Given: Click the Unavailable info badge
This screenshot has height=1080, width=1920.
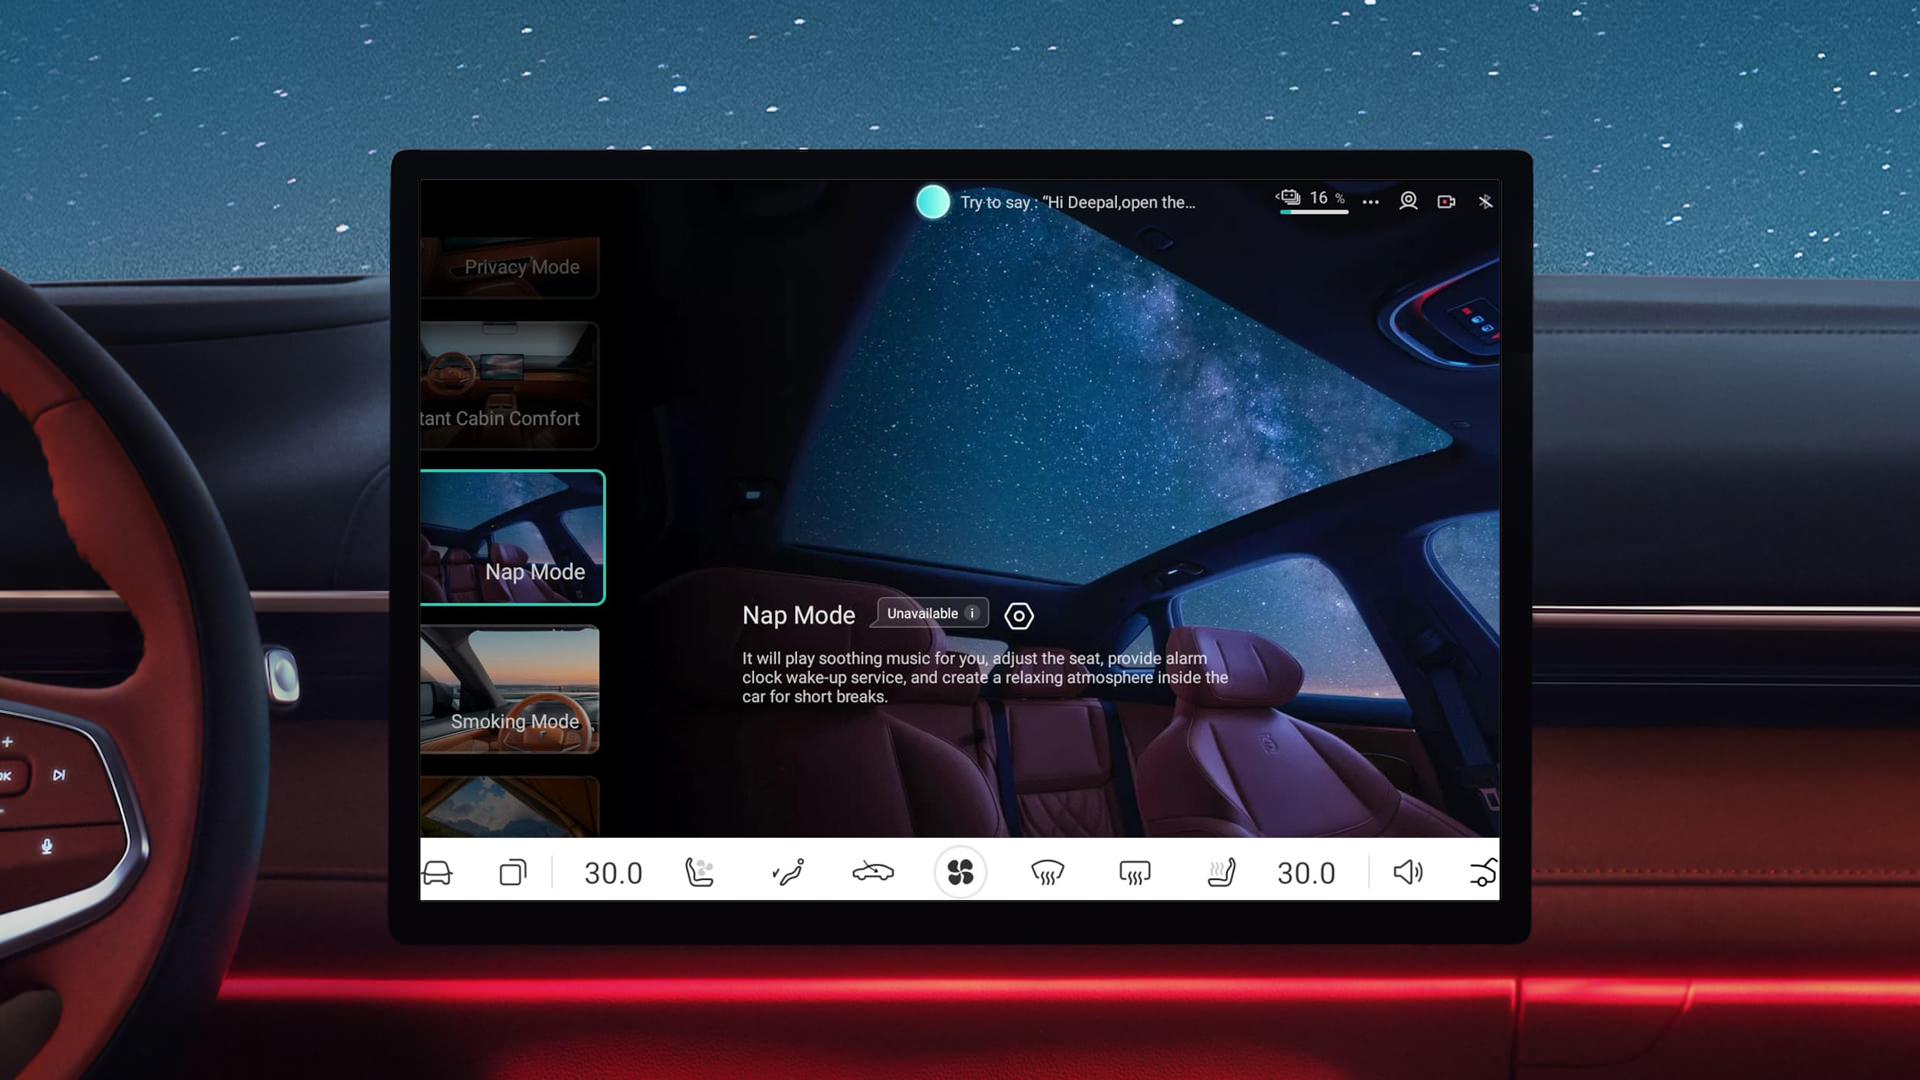Looking at the screenshot, I should click(x=932, y=613).
